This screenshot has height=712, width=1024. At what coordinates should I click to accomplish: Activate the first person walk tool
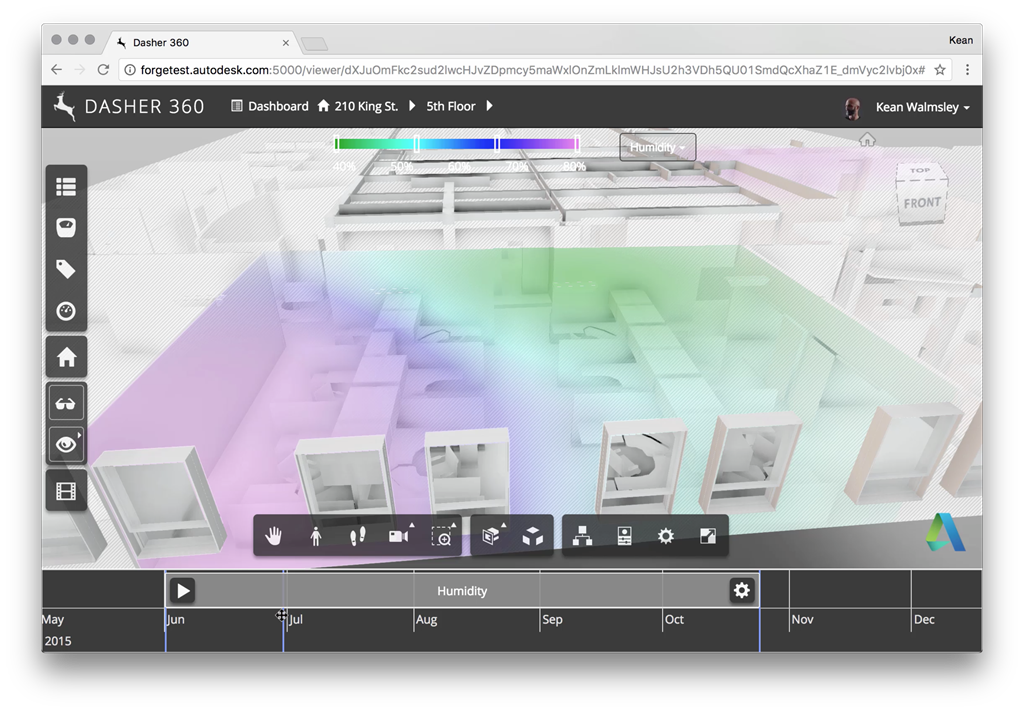point(316,537)
